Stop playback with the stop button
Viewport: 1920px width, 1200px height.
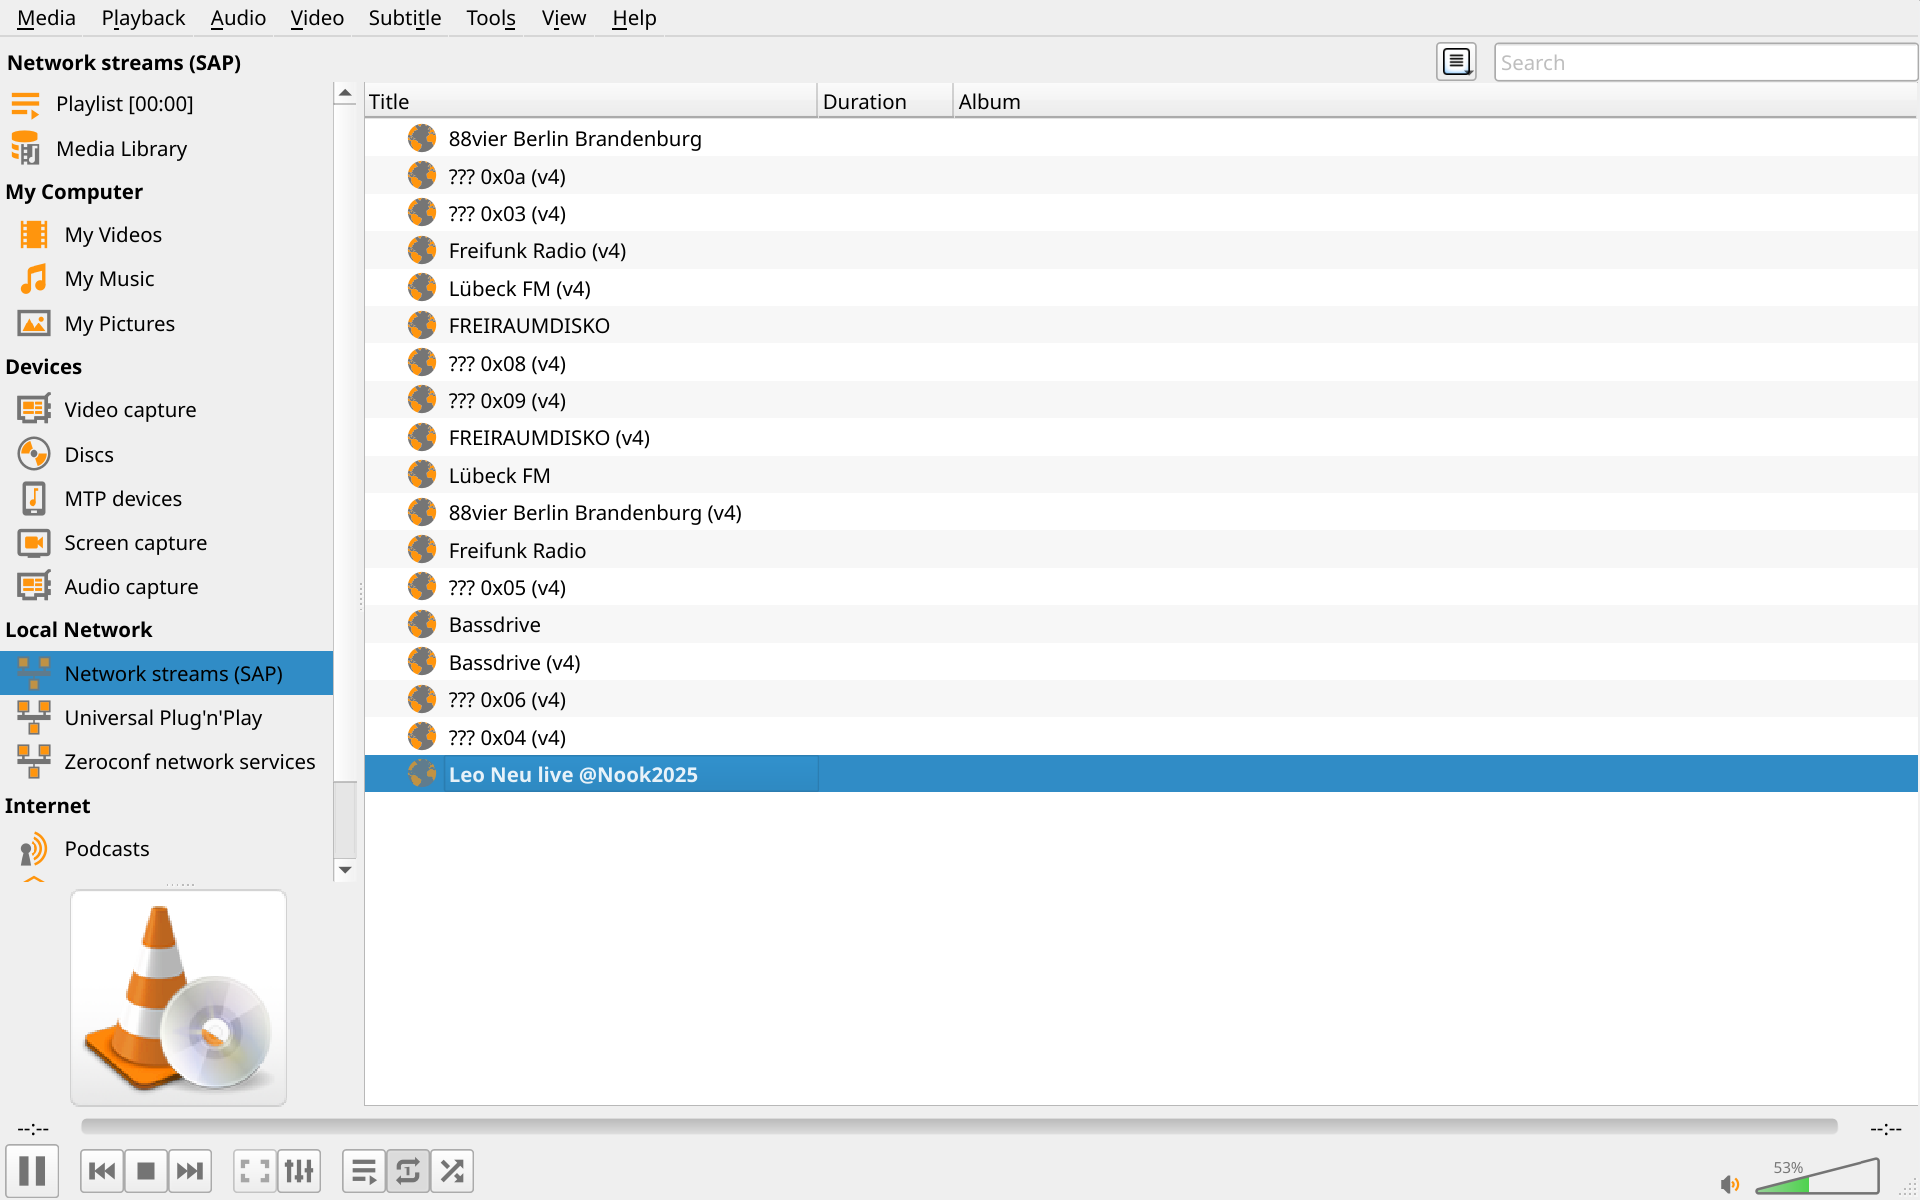tap(146, 1171)
